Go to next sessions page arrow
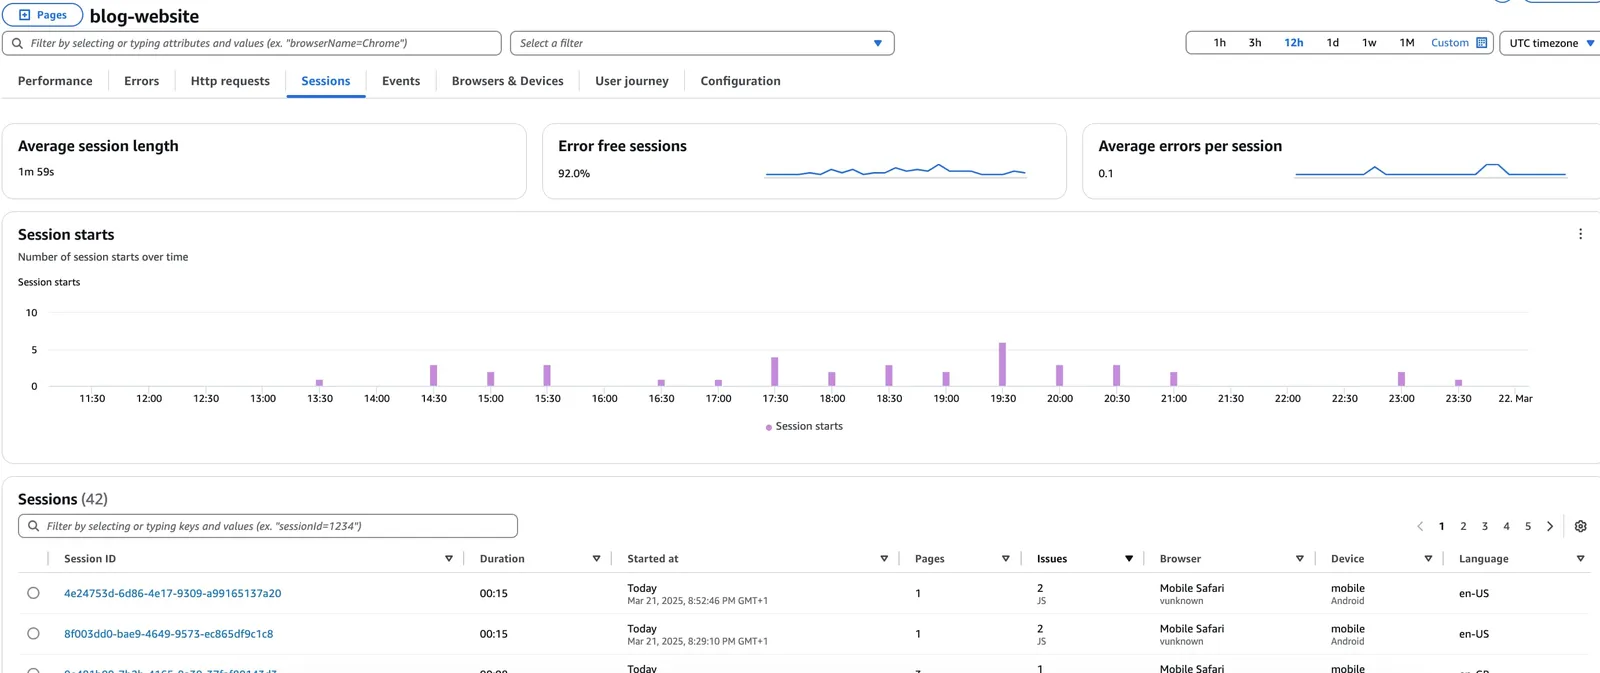 point(1550,526)
